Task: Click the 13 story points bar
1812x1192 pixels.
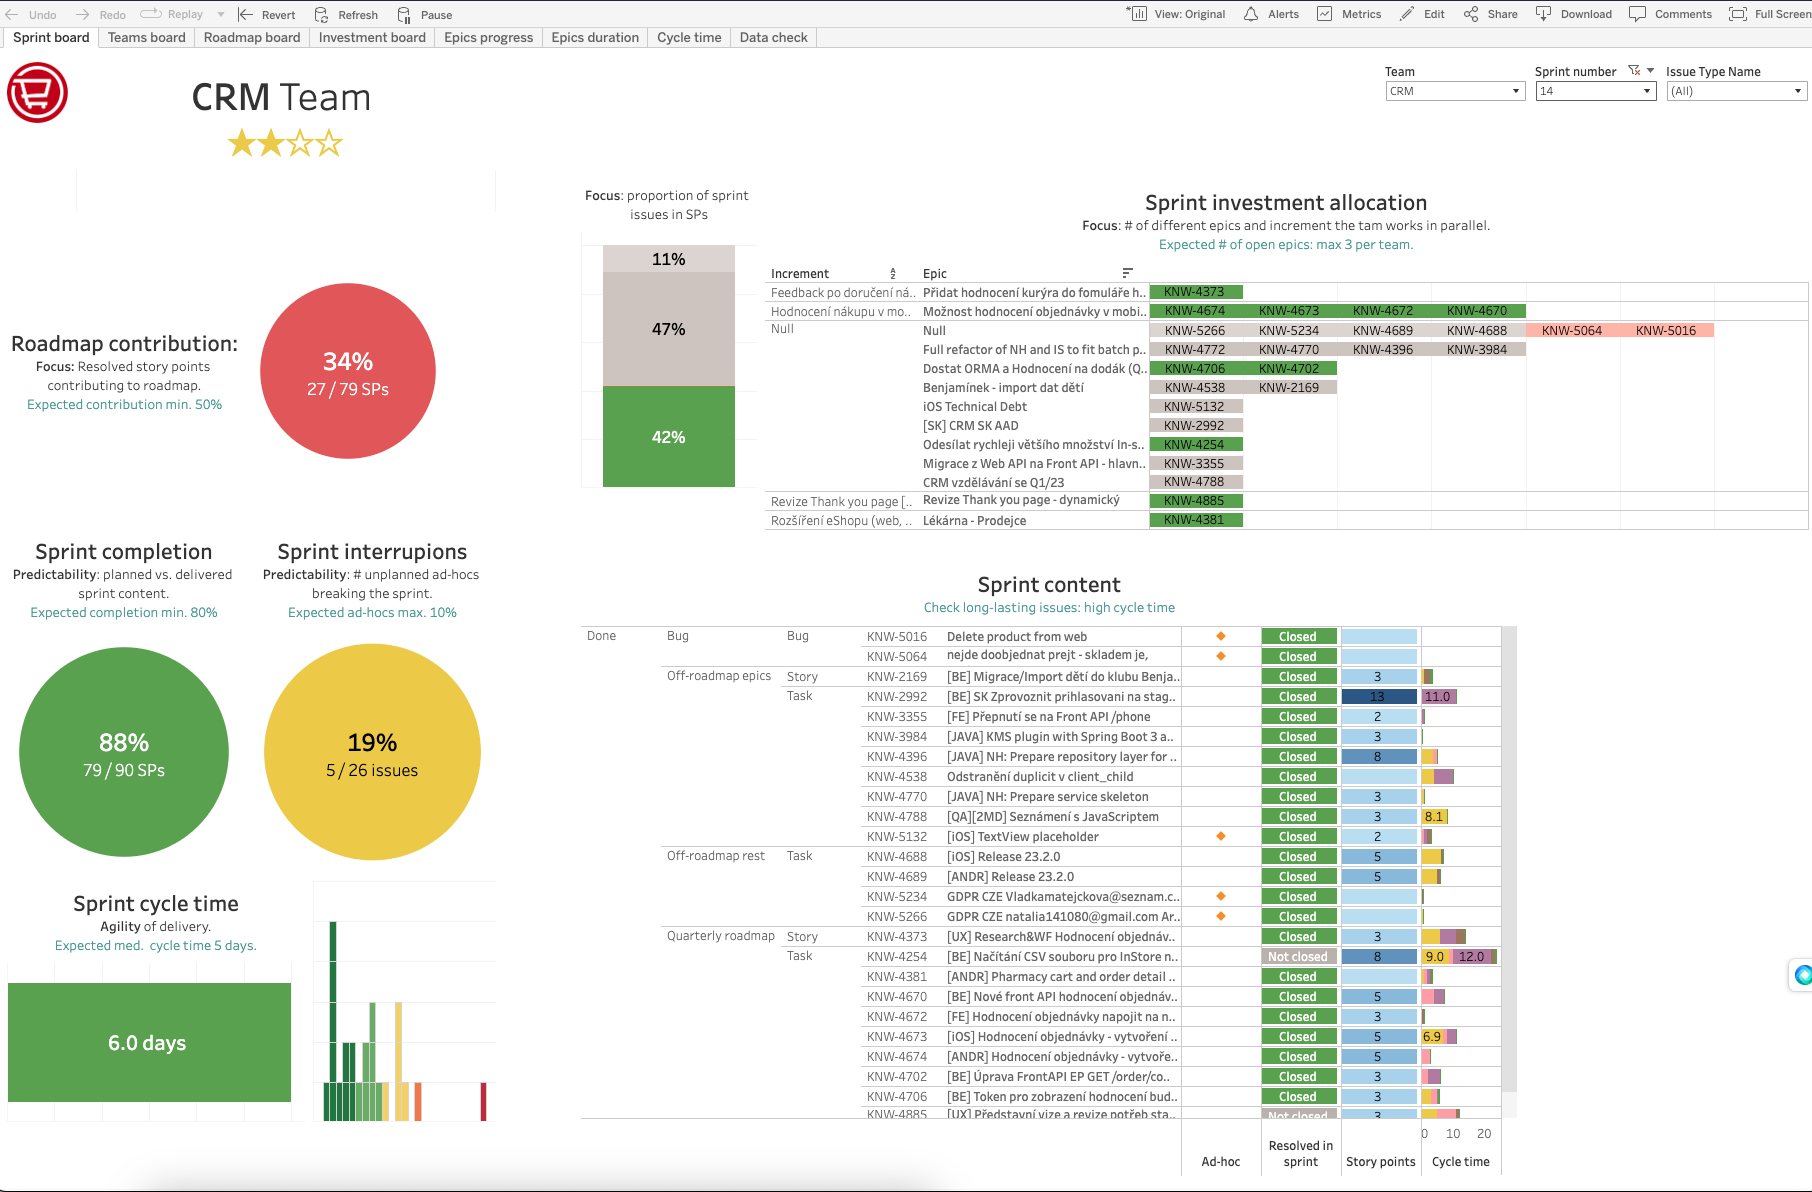Action: pos(1379,697)
